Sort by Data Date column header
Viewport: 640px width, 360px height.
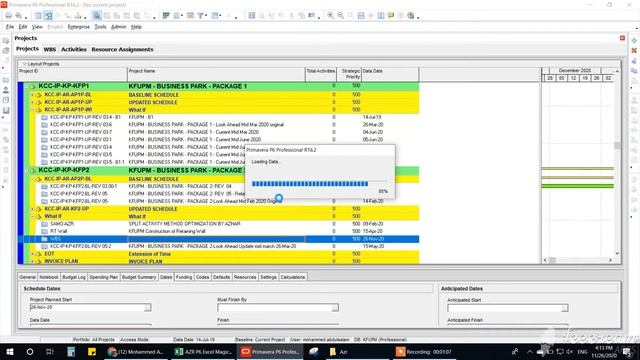[x=390, y=74]
